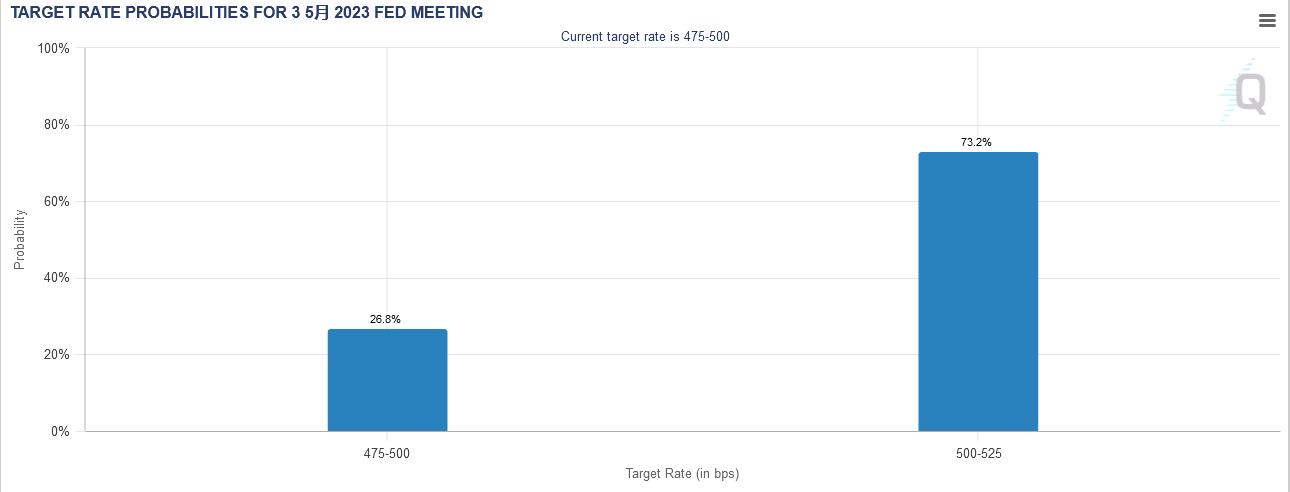The image size is (1290, 492).
Task: Click the 20% y-axis label
Action: [x=56, y=355]
